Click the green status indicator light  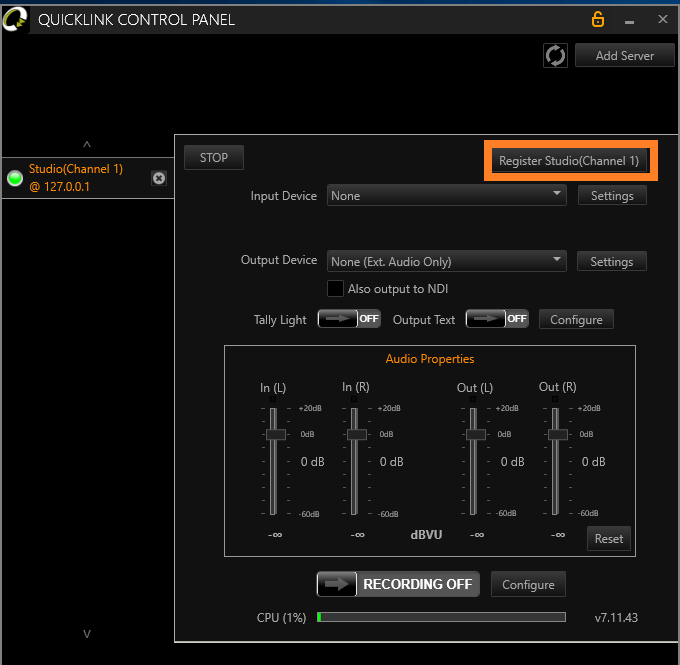(x=15, y=178)
